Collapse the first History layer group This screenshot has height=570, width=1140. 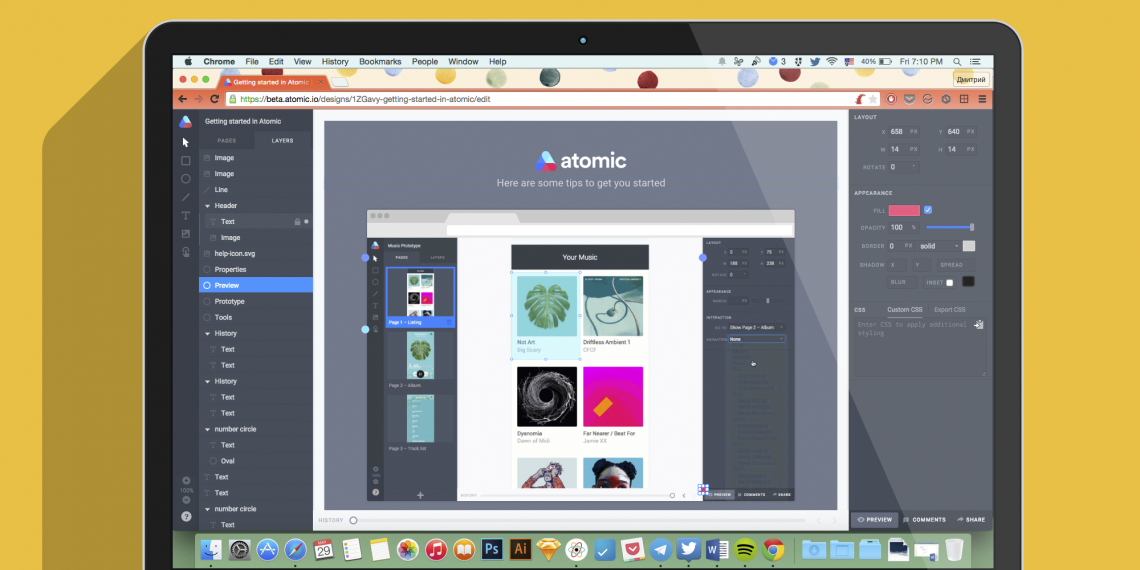click(207, 334)
